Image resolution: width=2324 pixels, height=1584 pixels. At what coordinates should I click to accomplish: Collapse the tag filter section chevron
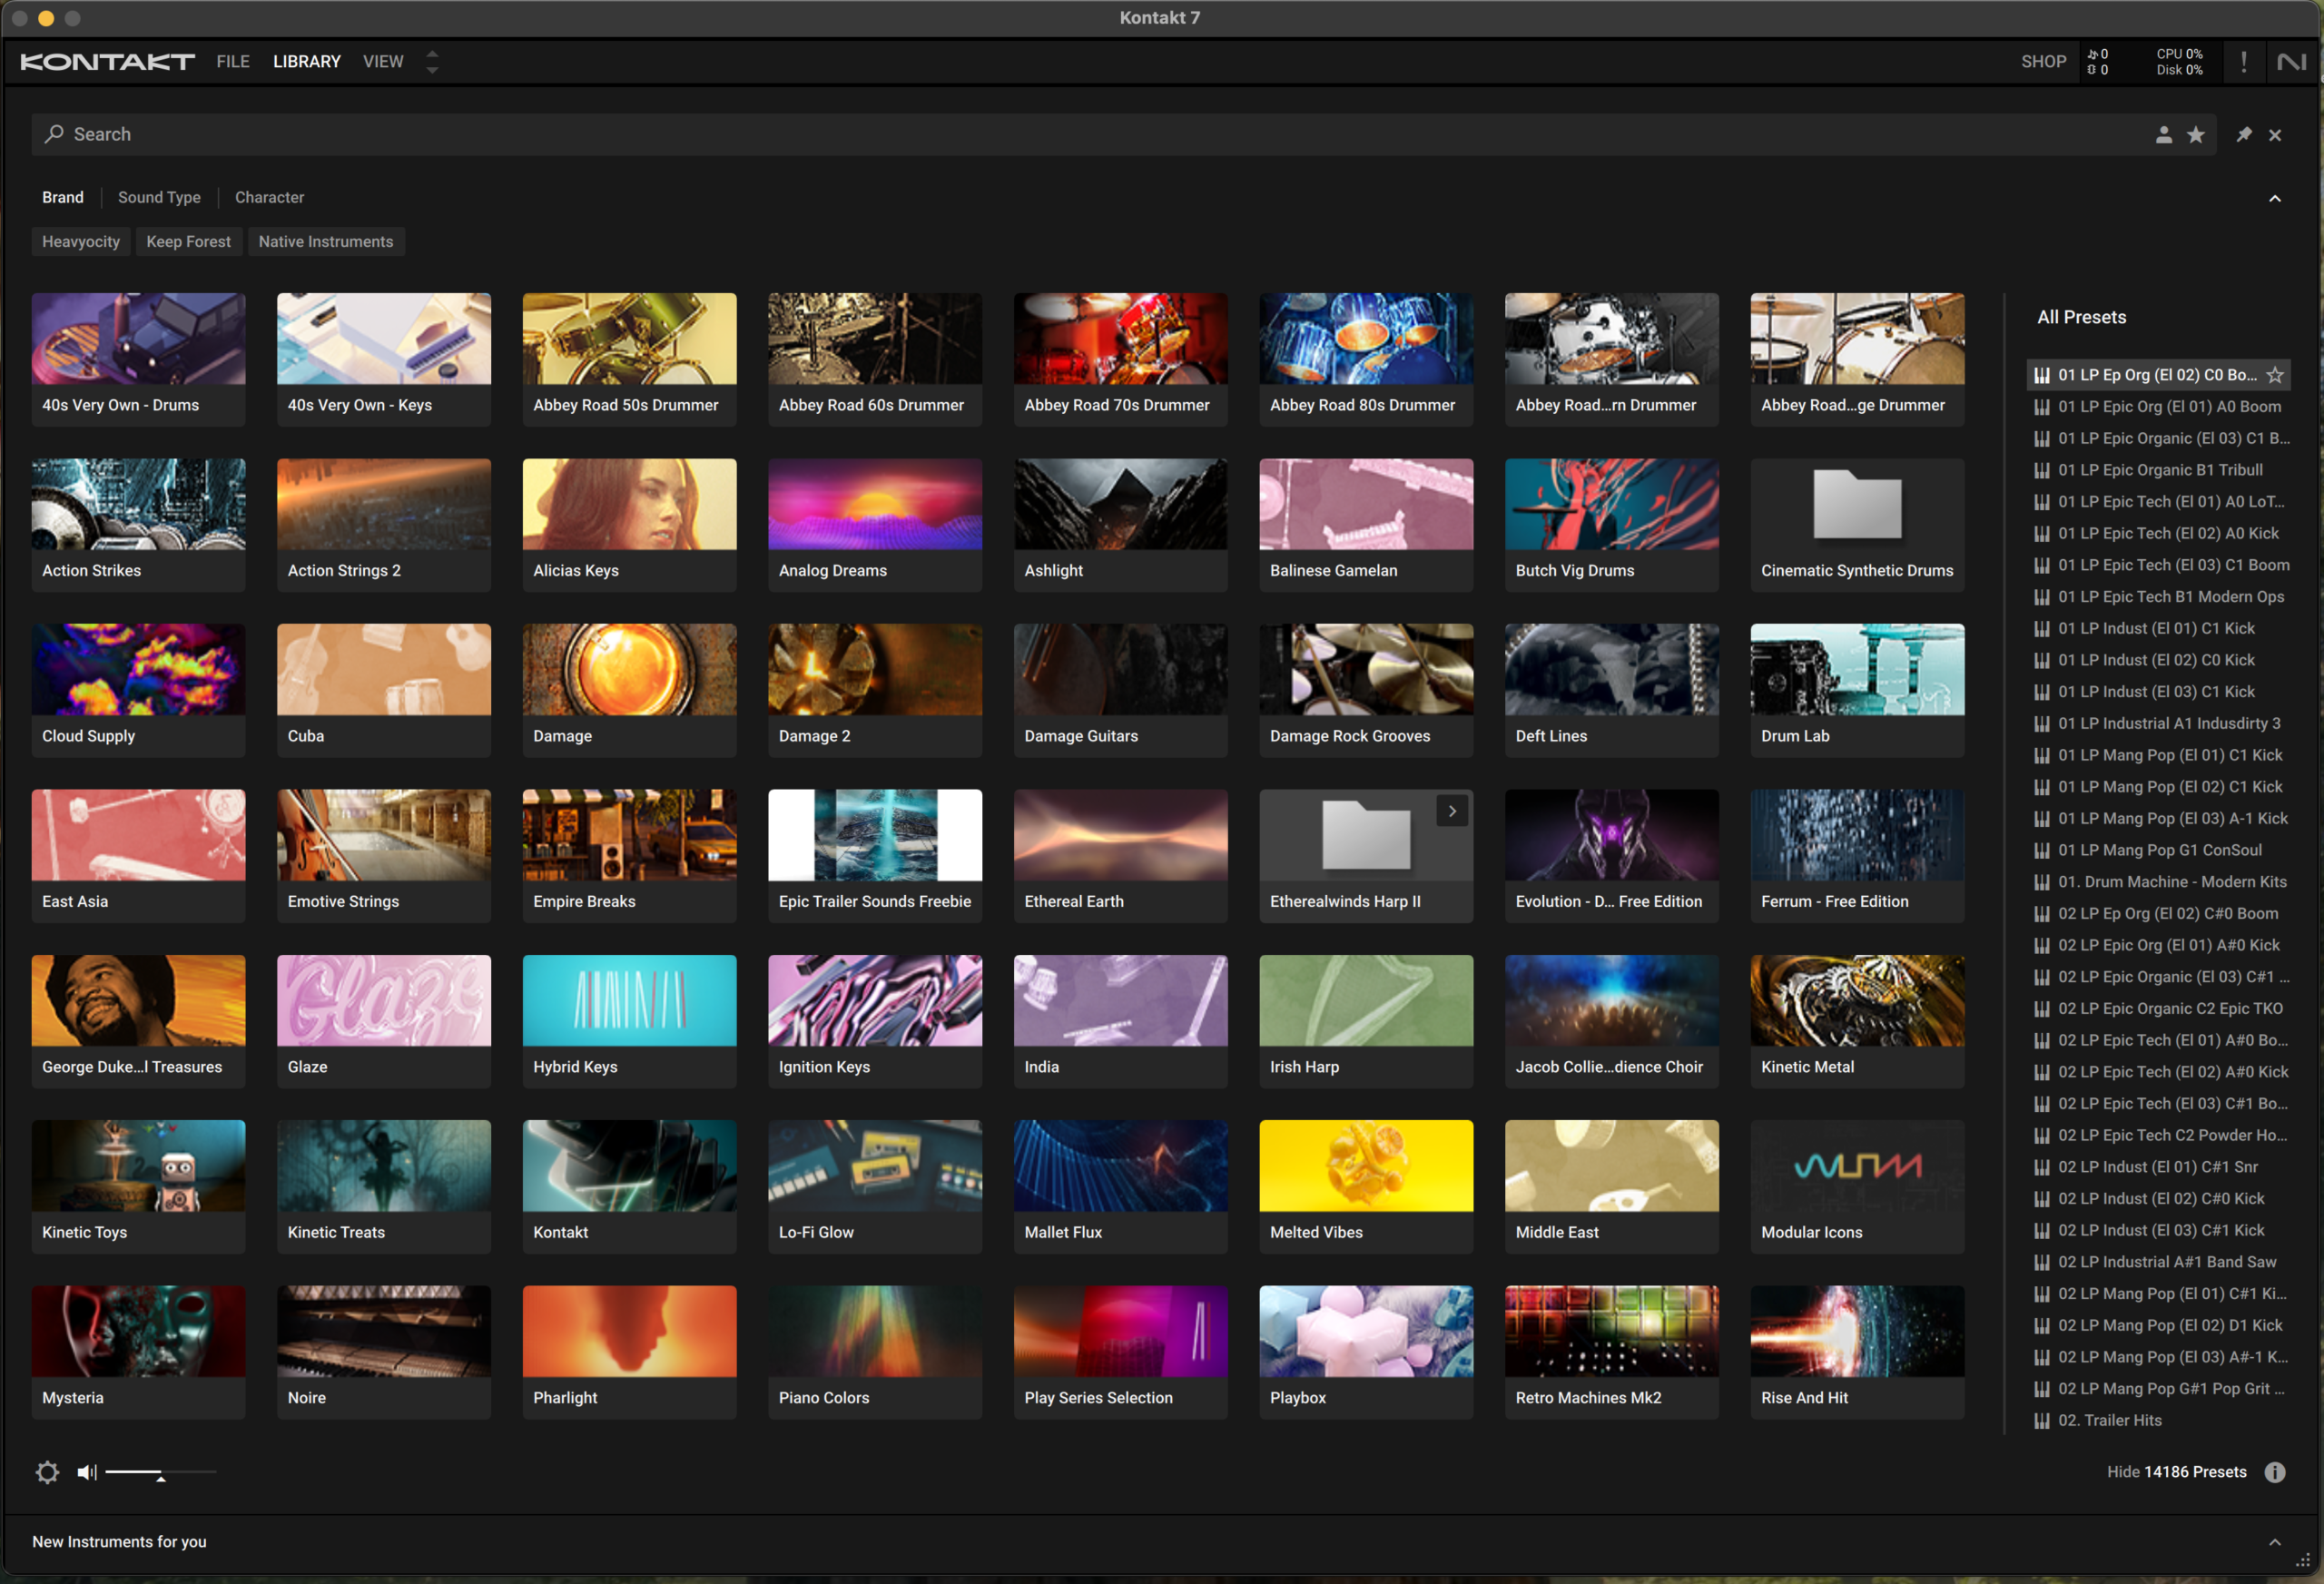pos(2275,198)
